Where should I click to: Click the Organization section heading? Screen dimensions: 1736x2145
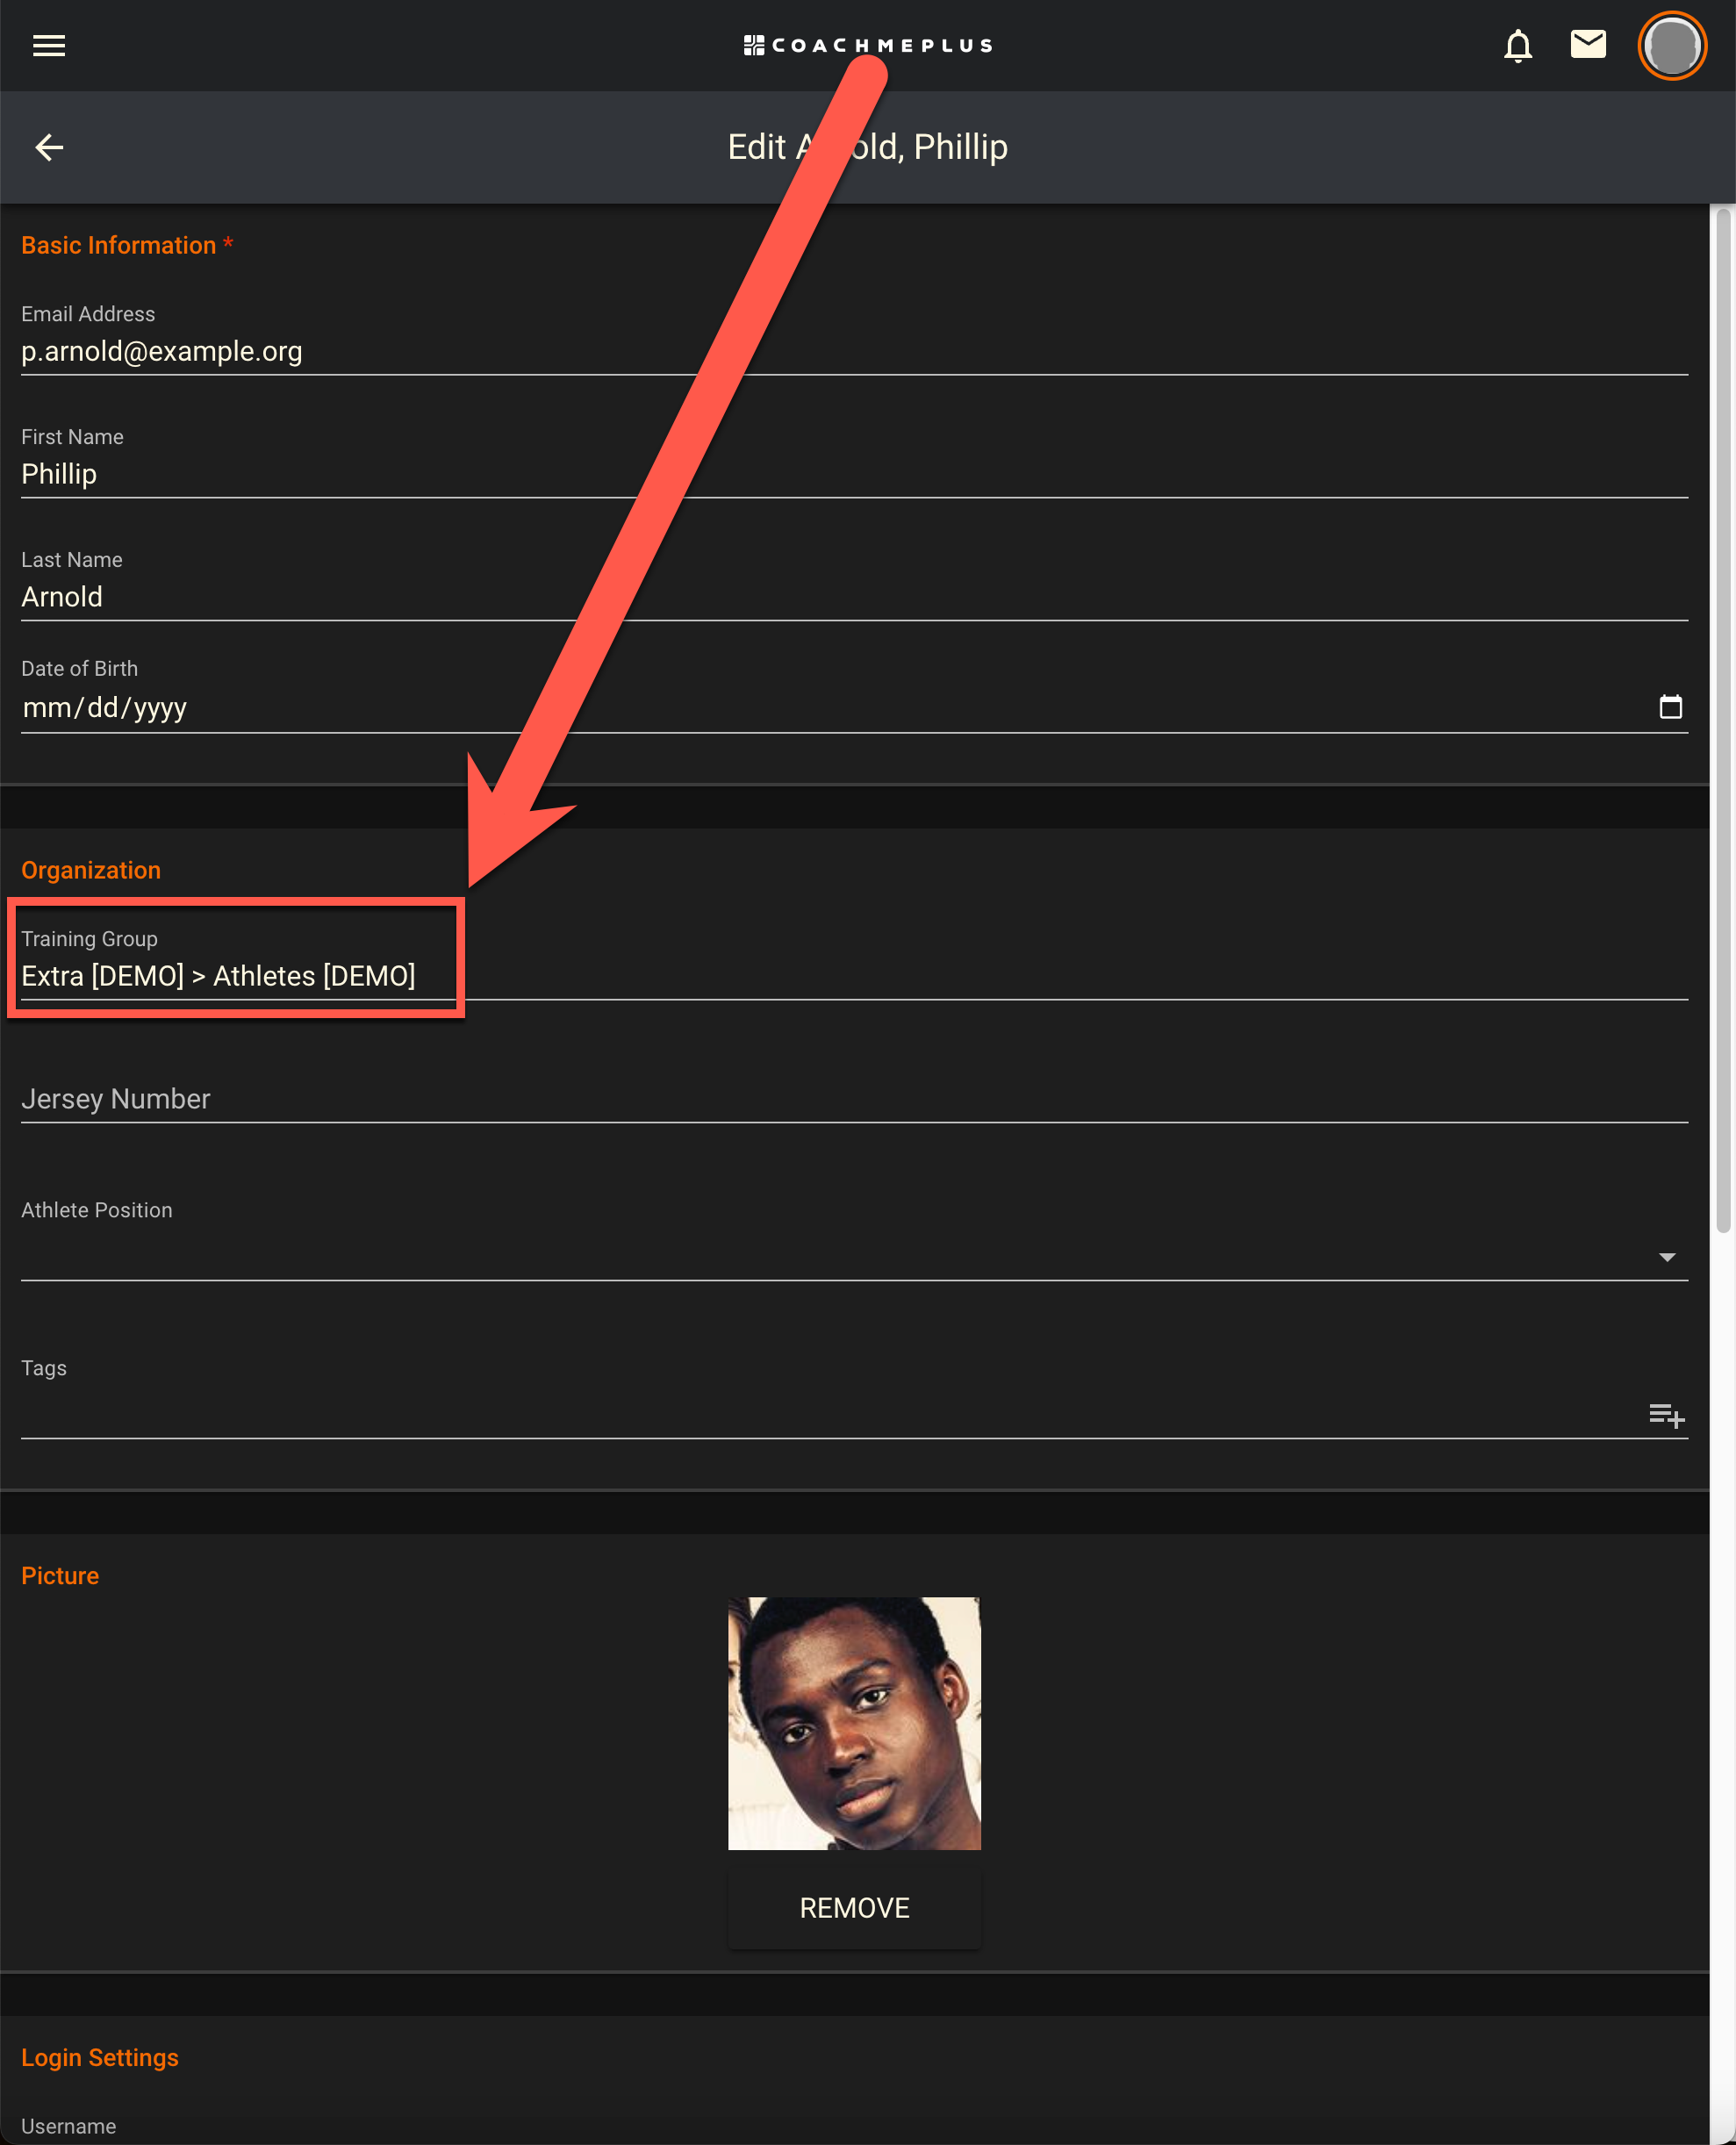point(91,870)
